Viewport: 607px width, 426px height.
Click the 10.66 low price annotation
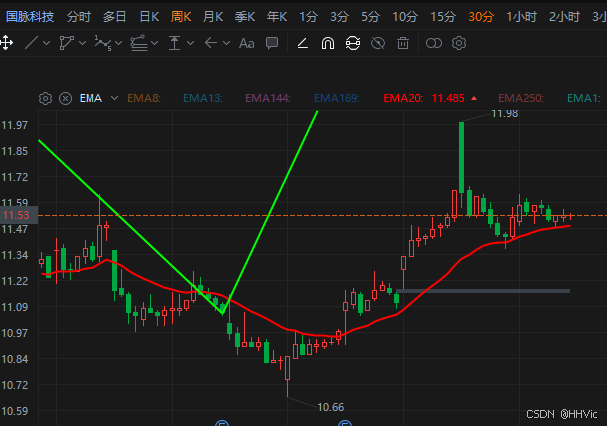point(331,407)
